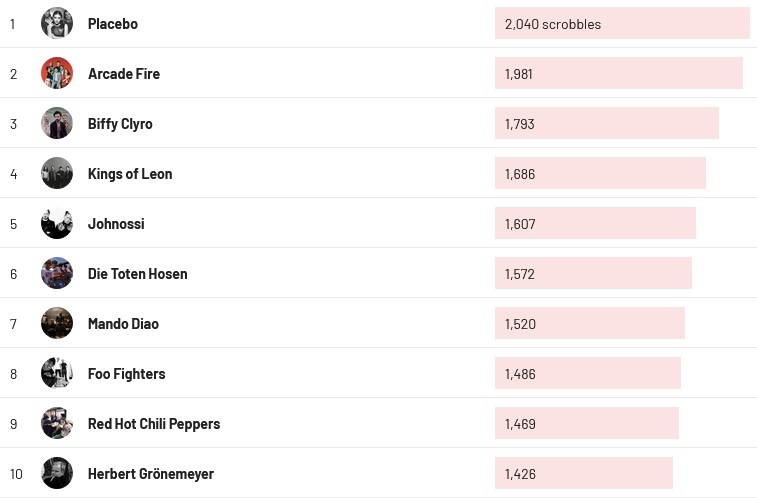The width and height of the screenshot is (757, 498).
Task: Click the Foo Fighters avatar thumbnail
Action: coord(57,373)
